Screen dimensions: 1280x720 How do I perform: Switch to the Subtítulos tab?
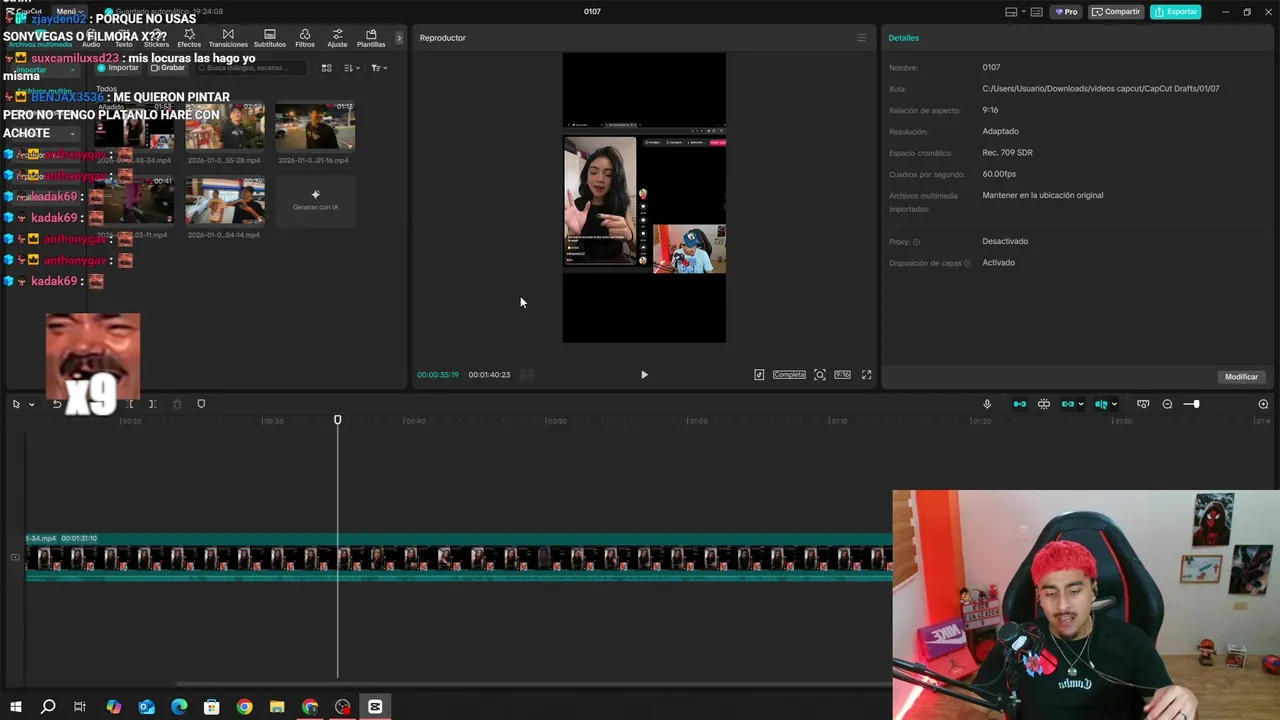point(269,38)
